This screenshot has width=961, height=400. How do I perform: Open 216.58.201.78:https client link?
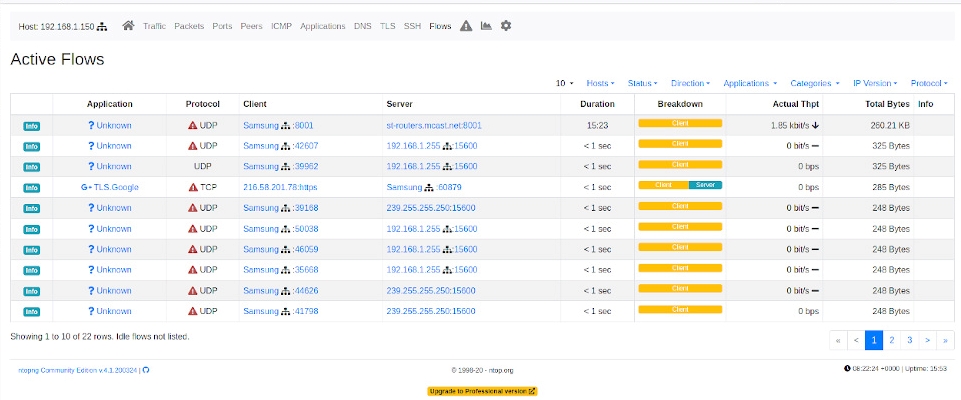click(x=280, y=187)
